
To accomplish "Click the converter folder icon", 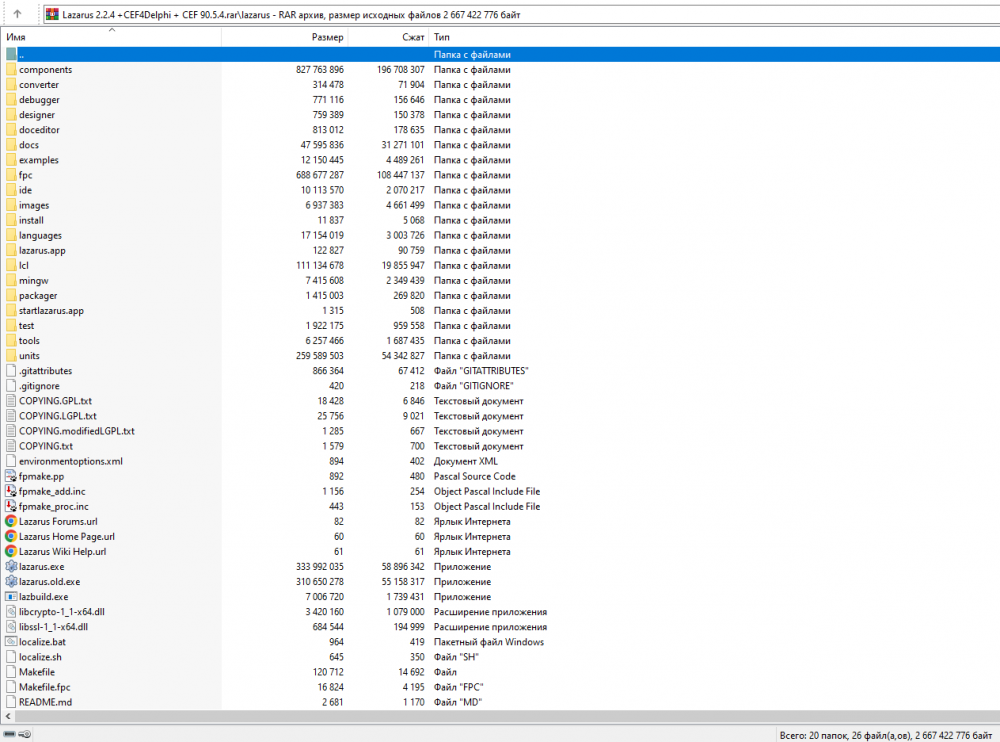I will click(x=11, y=85).
